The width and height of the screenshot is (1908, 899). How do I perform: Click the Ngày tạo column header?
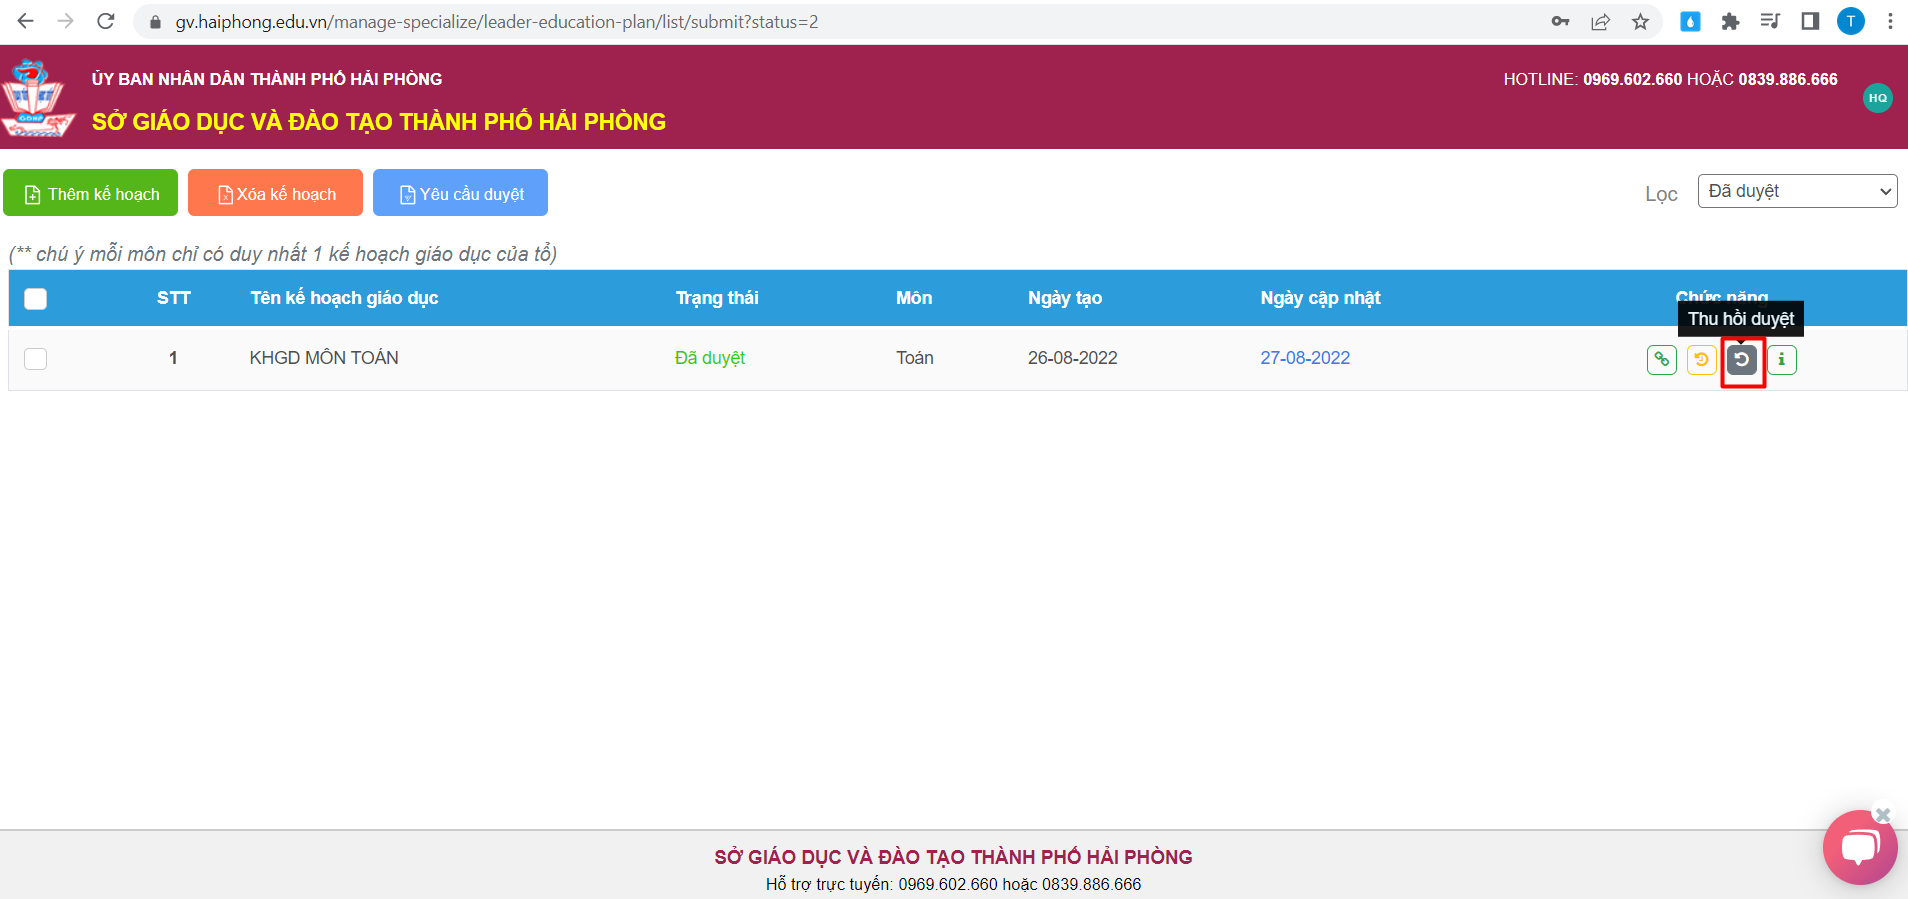click(1065, 298)
